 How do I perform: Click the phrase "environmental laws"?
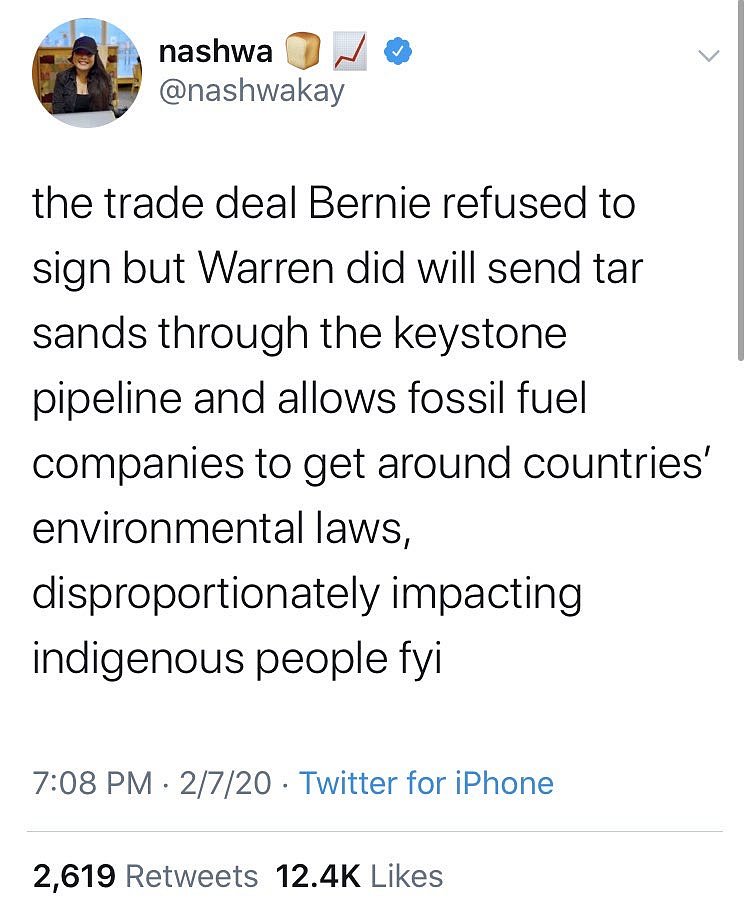click(x=220, y=528)
